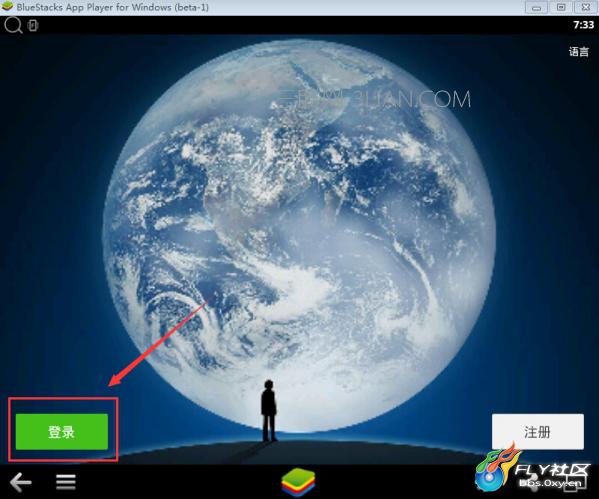This screenshot has width=599, height=499.
Task: Click the silhouetted figure standing below Earth
Action: coord(269,411)
